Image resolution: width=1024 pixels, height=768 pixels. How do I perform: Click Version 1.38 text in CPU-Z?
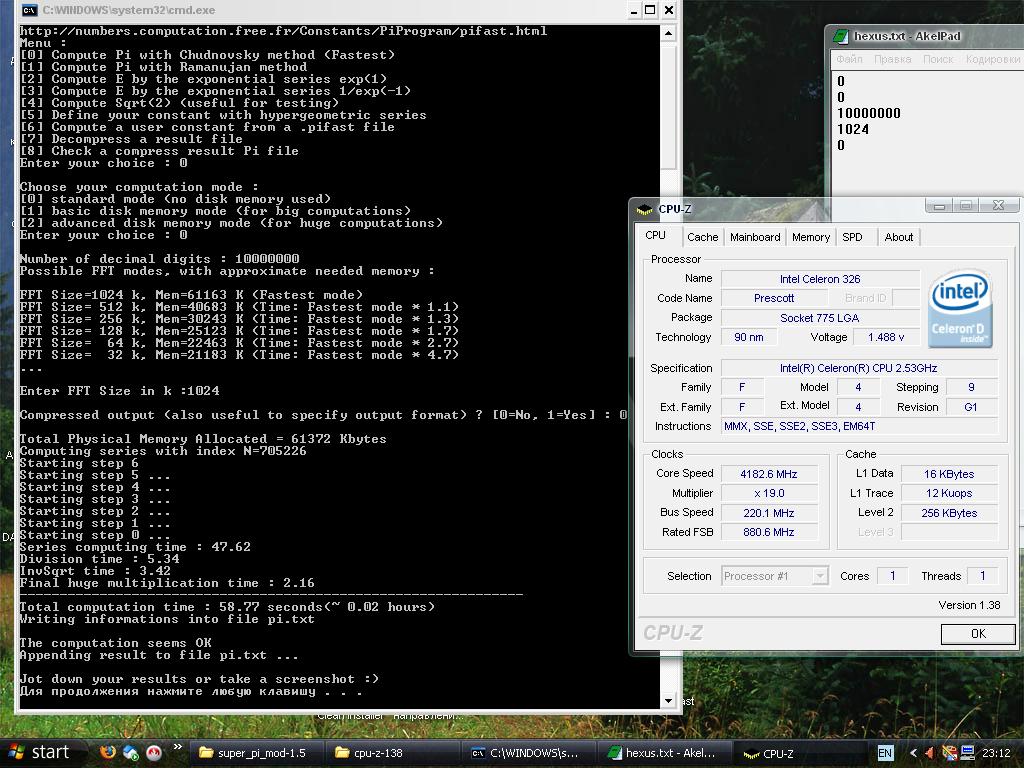[969, 605]
